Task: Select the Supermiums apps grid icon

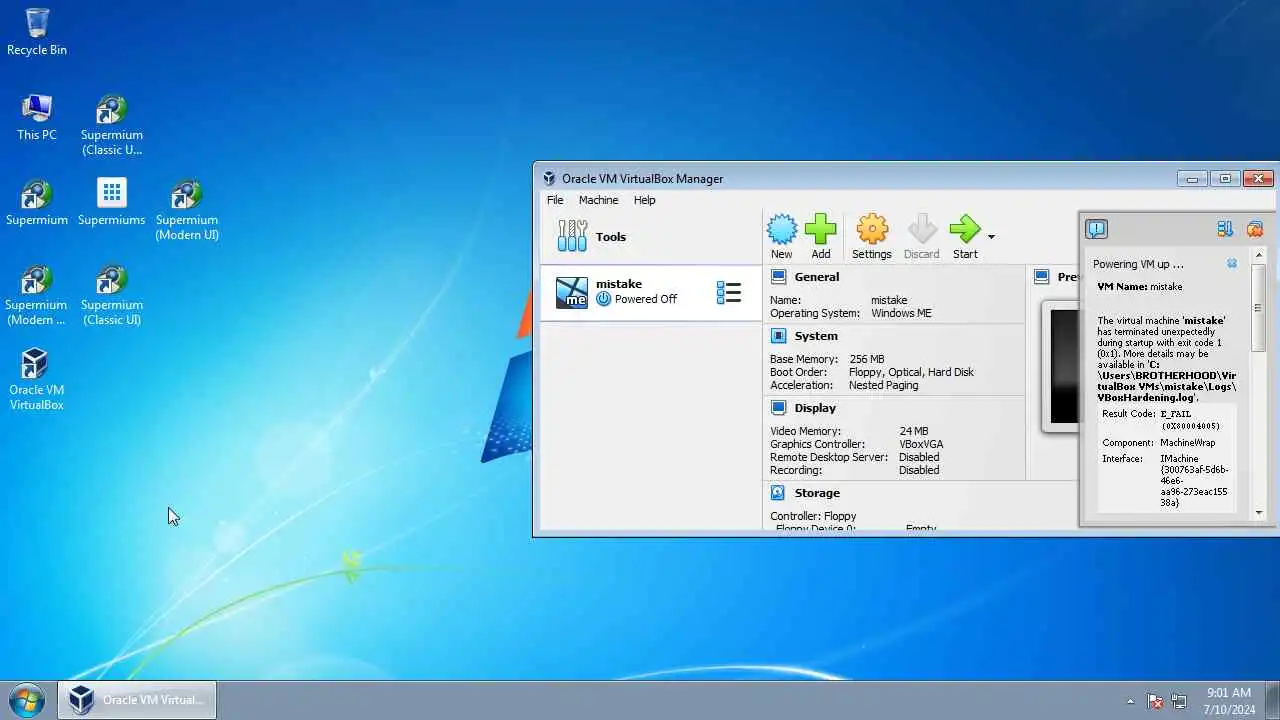Action: 112,203
